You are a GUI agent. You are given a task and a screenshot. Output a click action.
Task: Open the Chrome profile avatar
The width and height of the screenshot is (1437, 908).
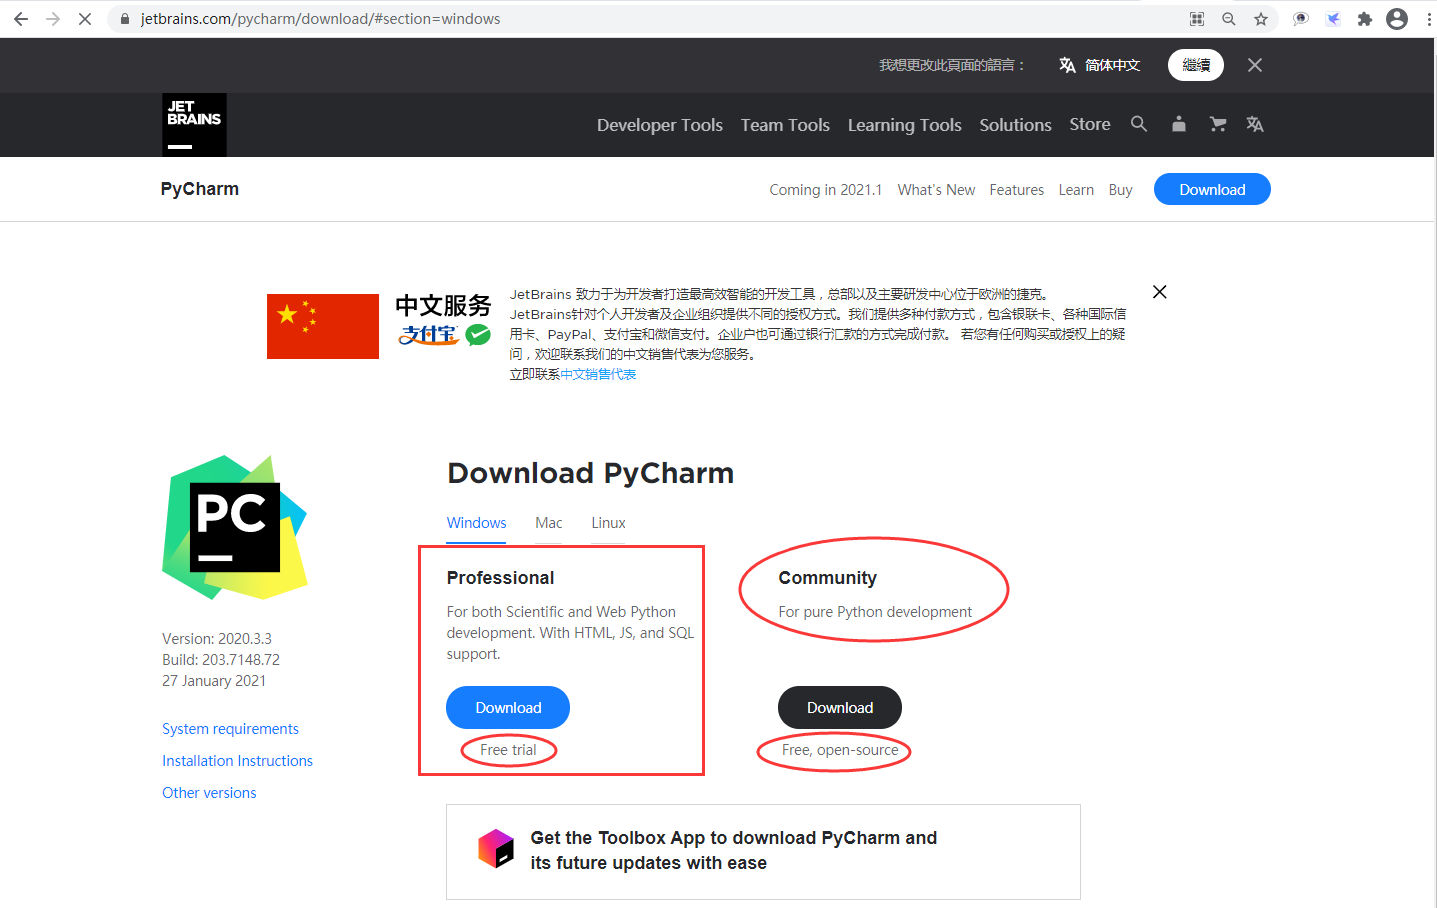(x=1398, y=19)
